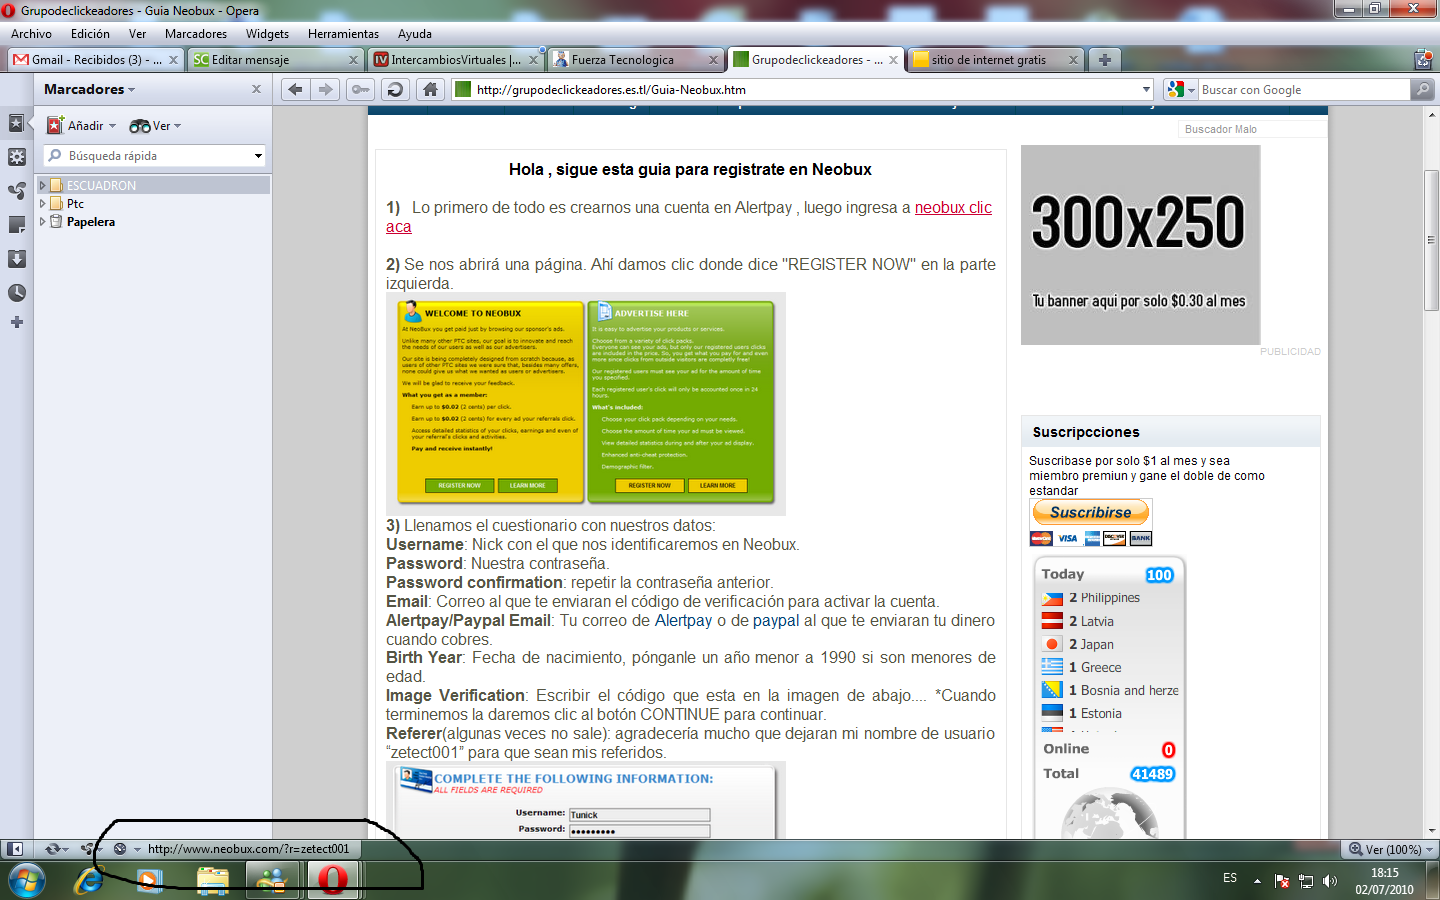This screenshot has height=900, width=1440.
Task: Open the Herramientas menu
Action: [343, 34]
